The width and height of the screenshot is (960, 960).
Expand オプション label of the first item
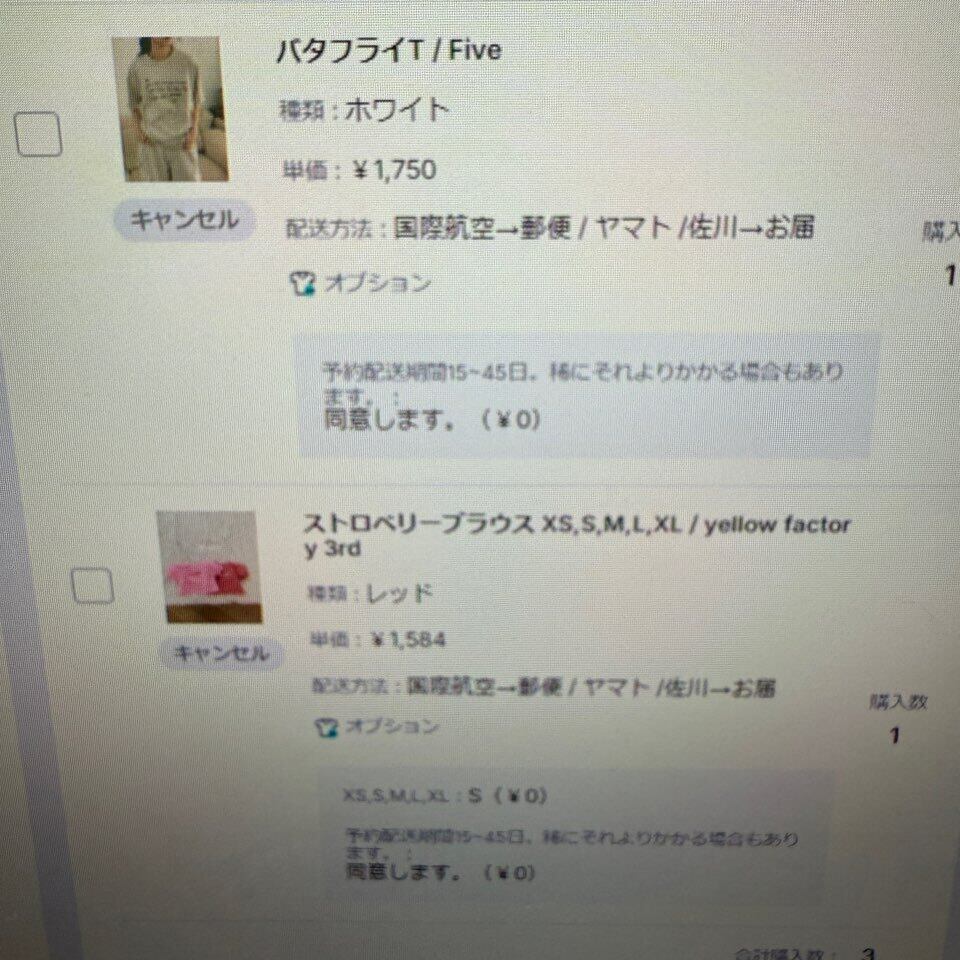click(378, 283)
